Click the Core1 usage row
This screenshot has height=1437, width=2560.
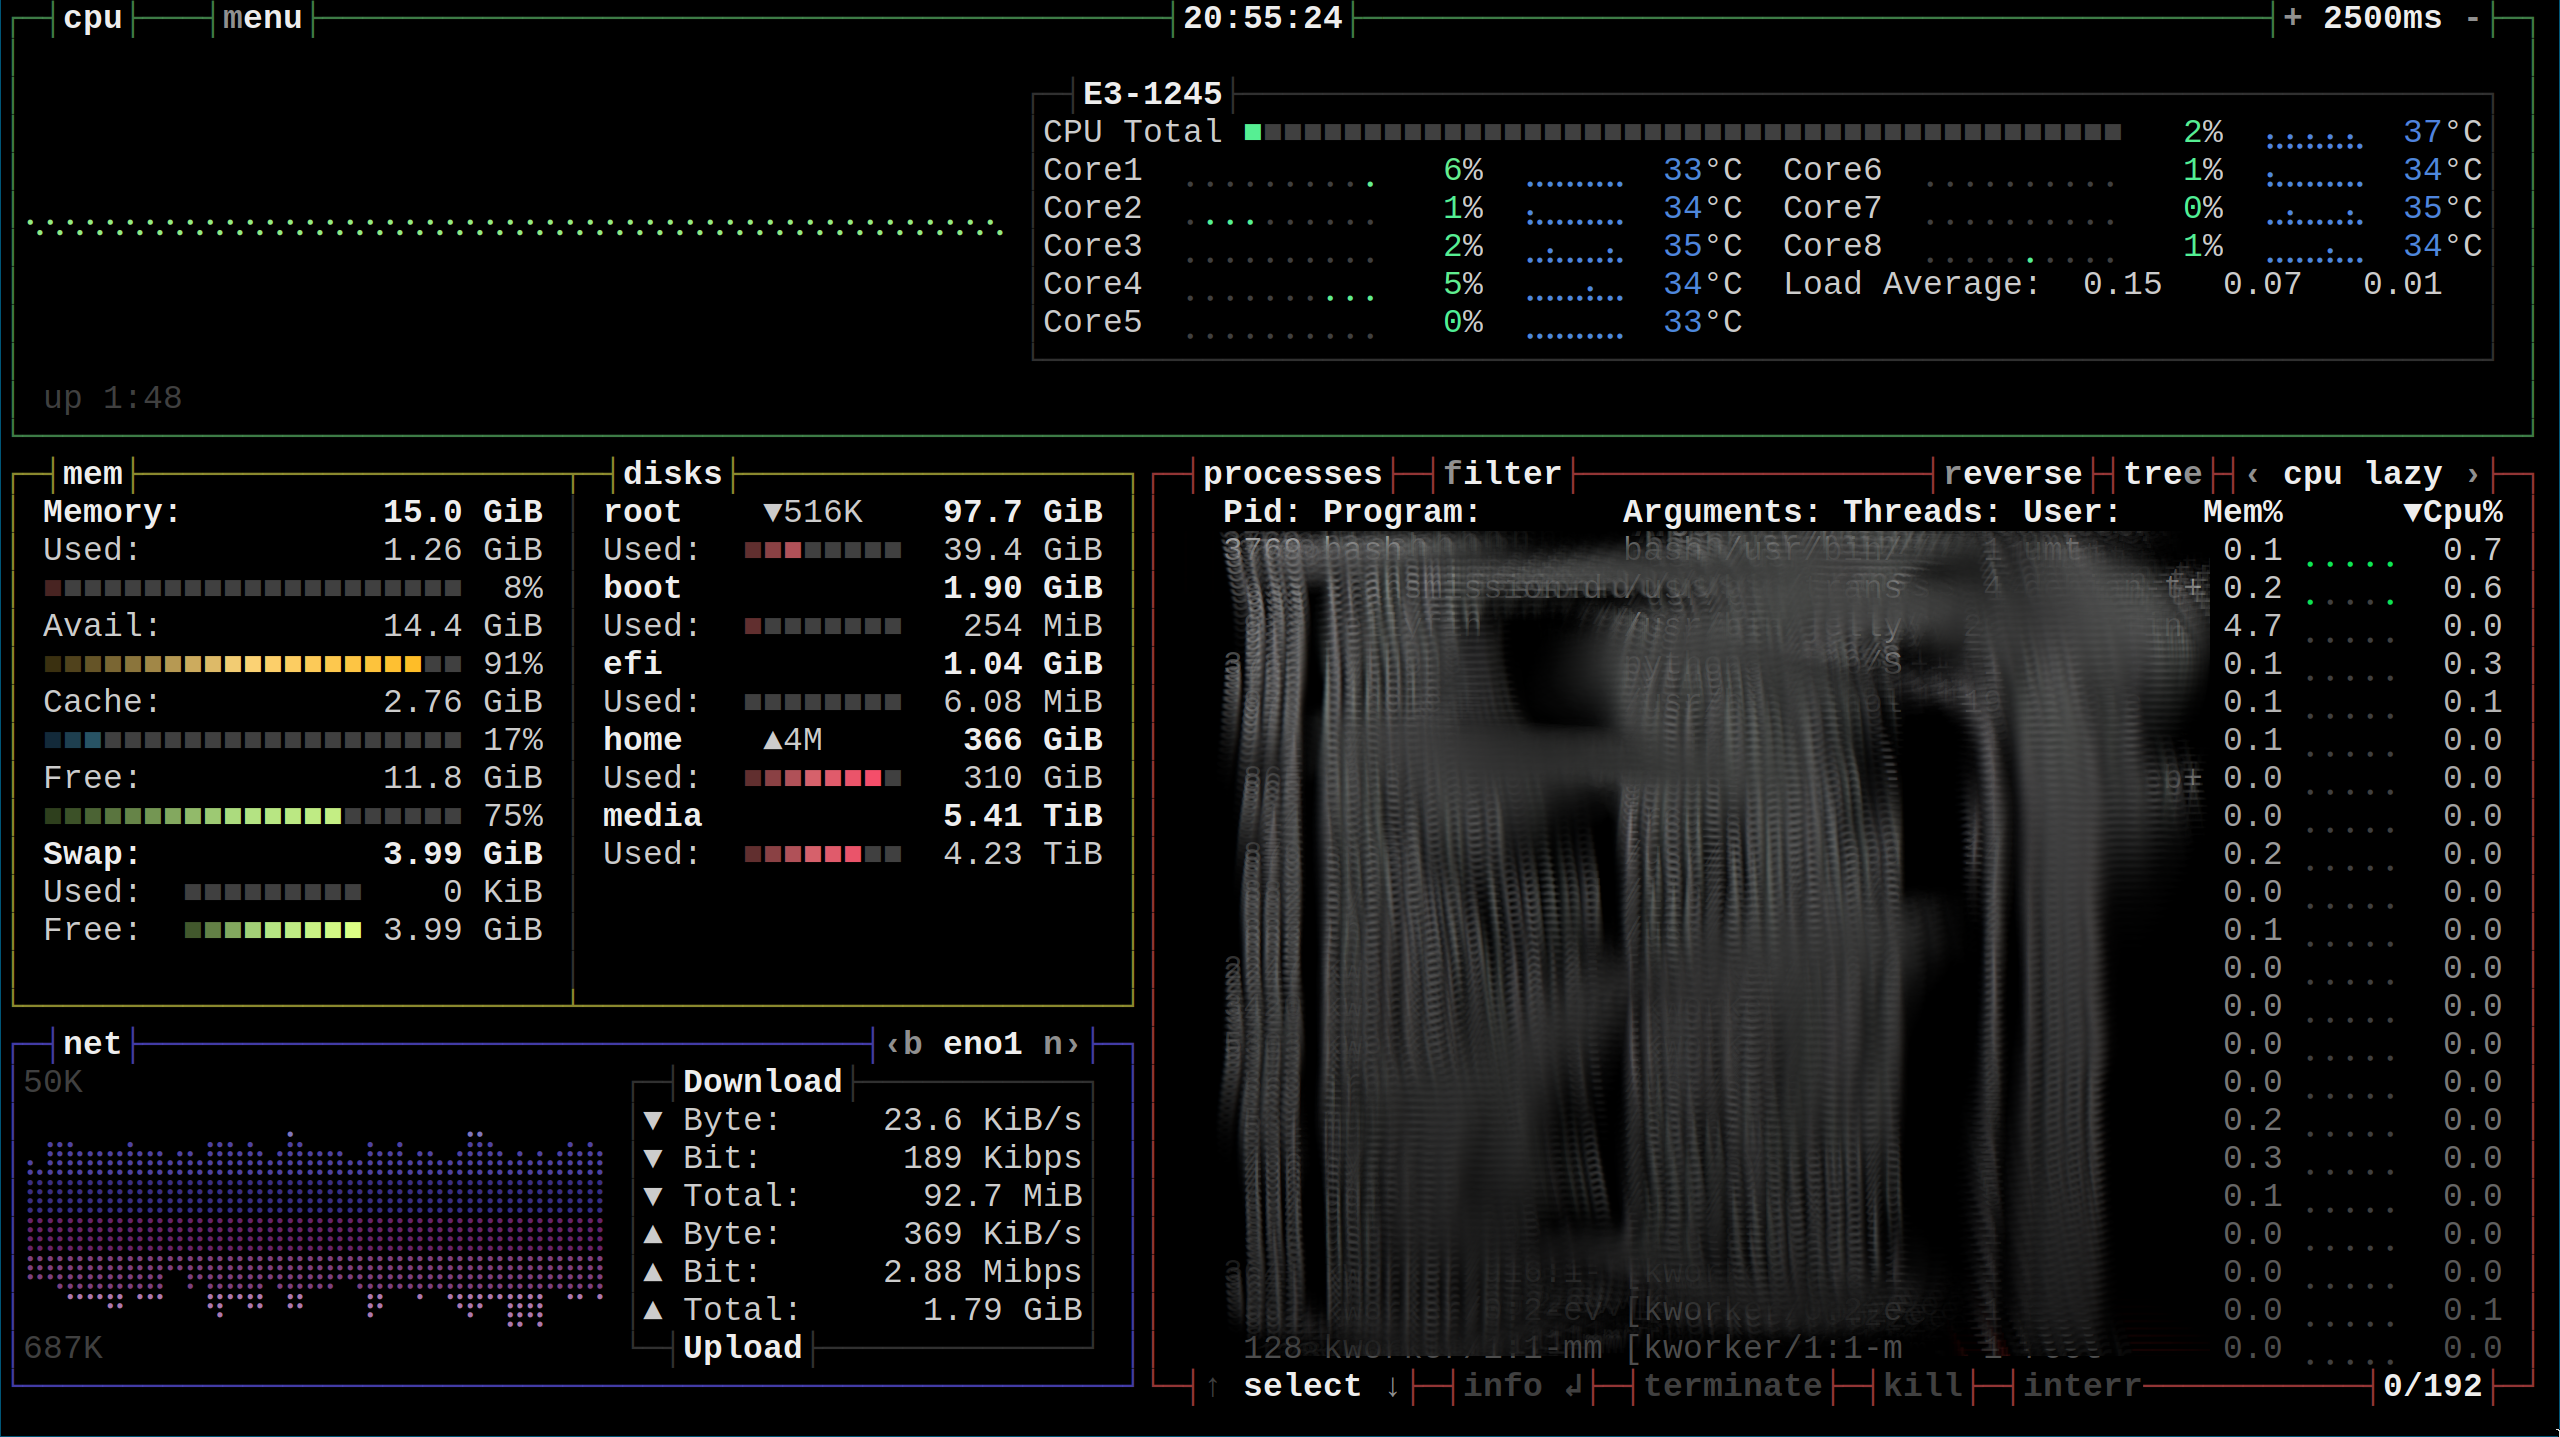pos(1393,170)
